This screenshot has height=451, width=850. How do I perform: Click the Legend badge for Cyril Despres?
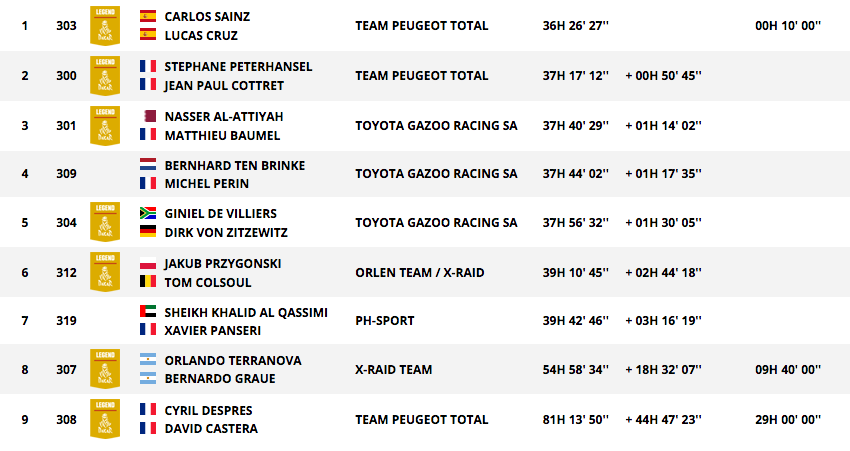click(105, 419)
